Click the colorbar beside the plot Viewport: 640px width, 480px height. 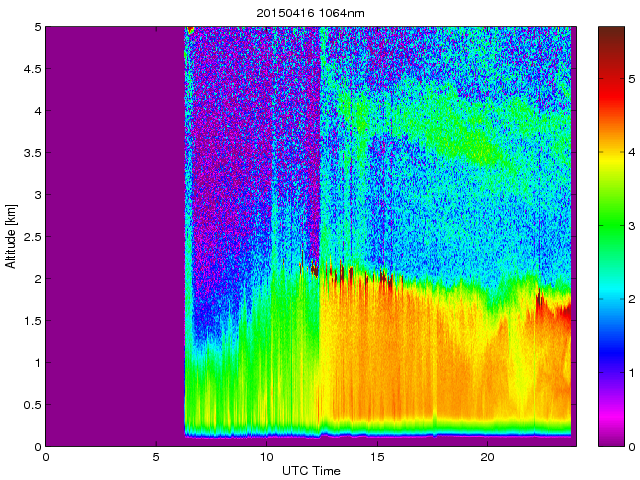tap(611, 236)
